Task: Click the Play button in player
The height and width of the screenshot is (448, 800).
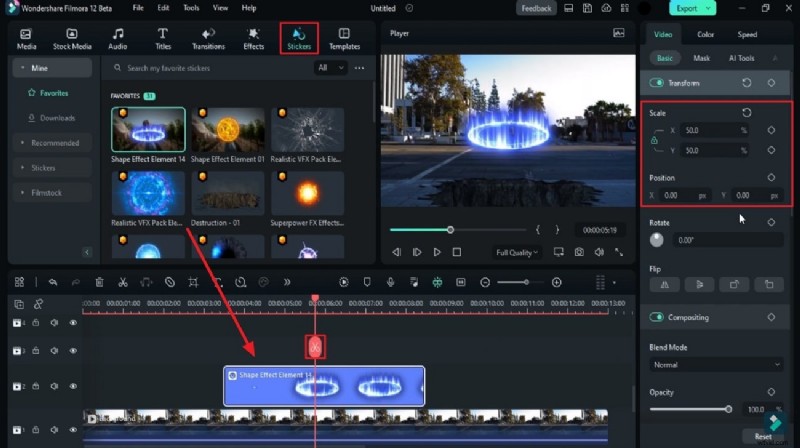Action: [437, 252]
